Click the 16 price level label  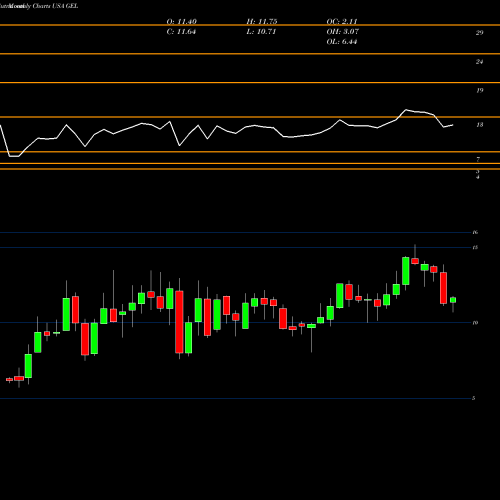475,232
